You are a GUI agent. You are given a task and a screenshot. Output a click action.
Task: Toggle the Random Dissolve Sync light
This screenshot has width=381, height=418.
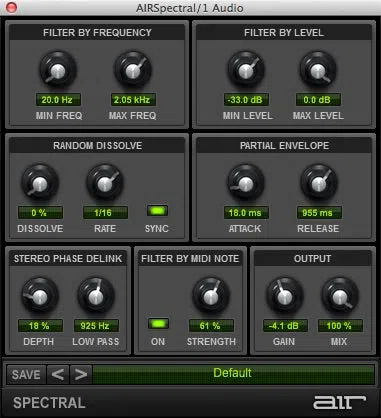[157, 211]
